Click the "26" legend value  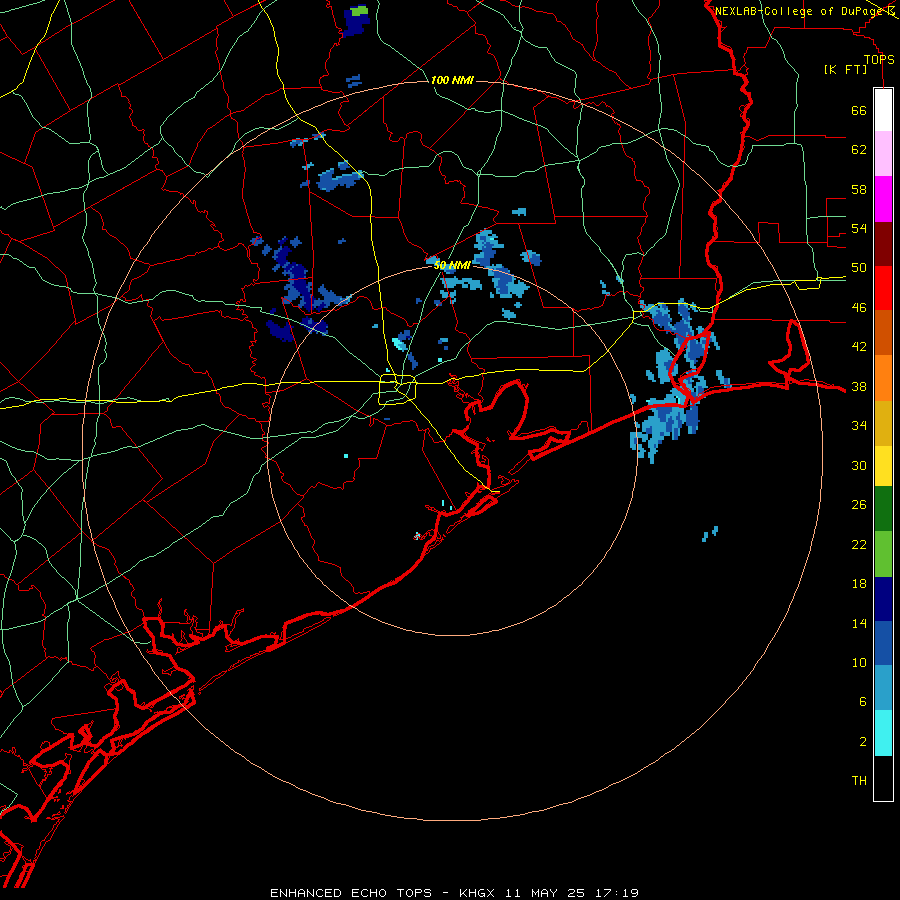coord(859,505)
